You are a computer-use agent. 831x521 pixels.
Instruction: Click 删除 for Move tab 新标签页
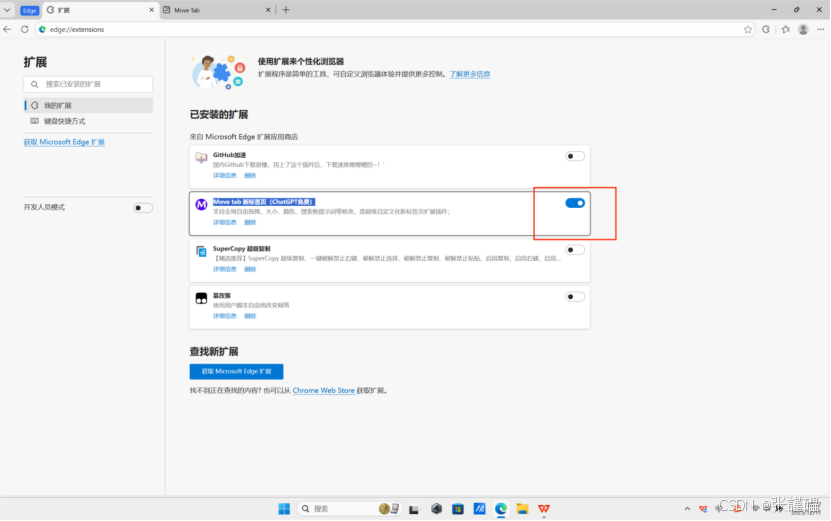point(250,223)
